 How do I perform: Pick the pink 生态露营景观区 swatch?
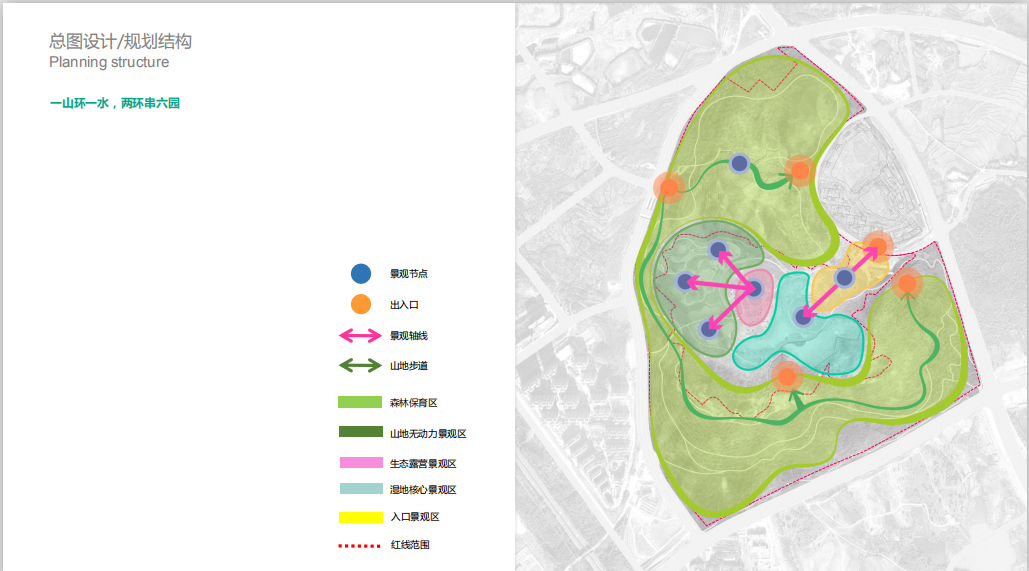tap(362, 463)
